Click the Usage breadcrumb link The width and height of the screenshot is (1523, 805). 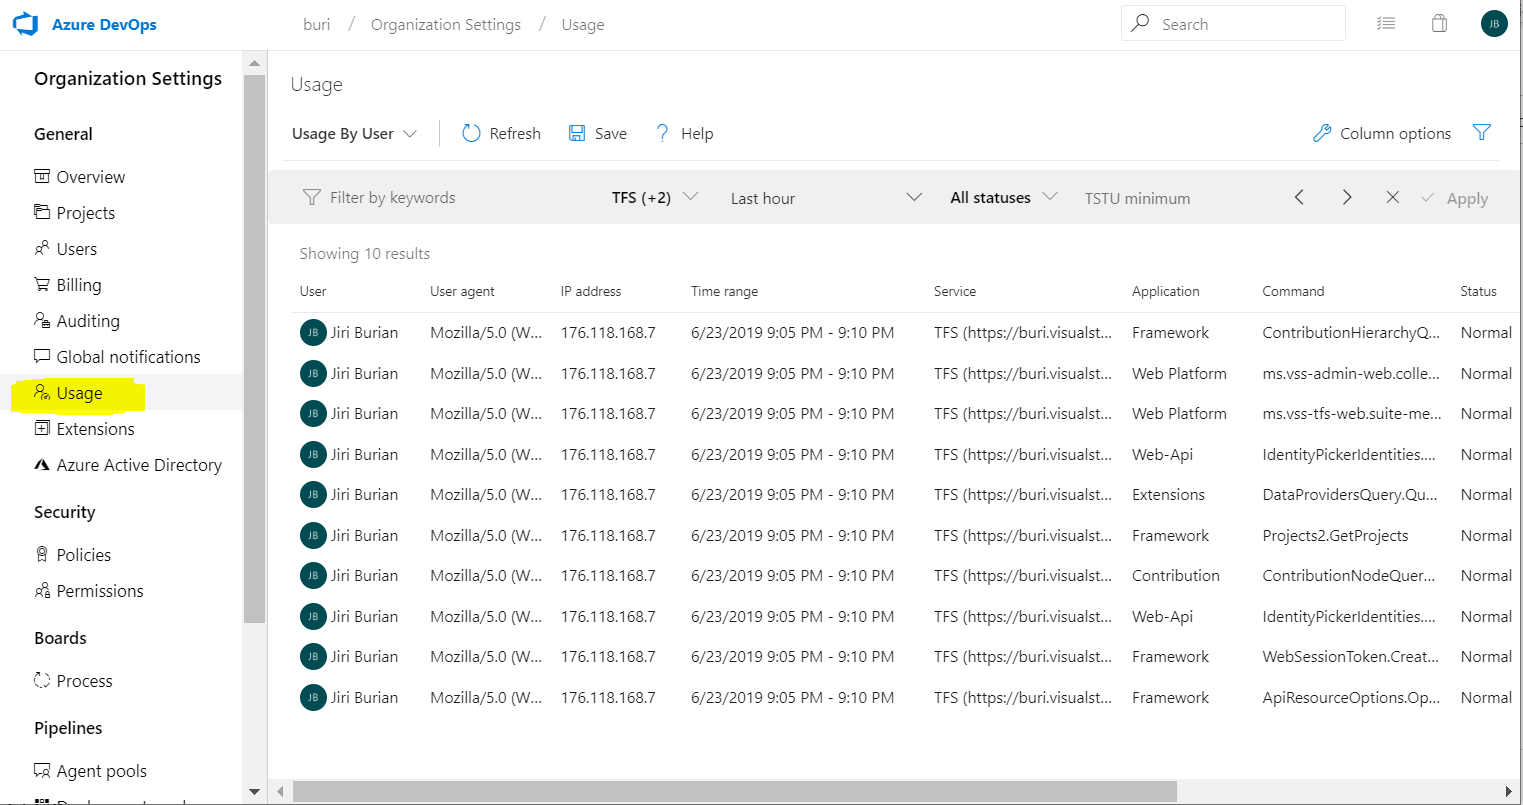583,25
